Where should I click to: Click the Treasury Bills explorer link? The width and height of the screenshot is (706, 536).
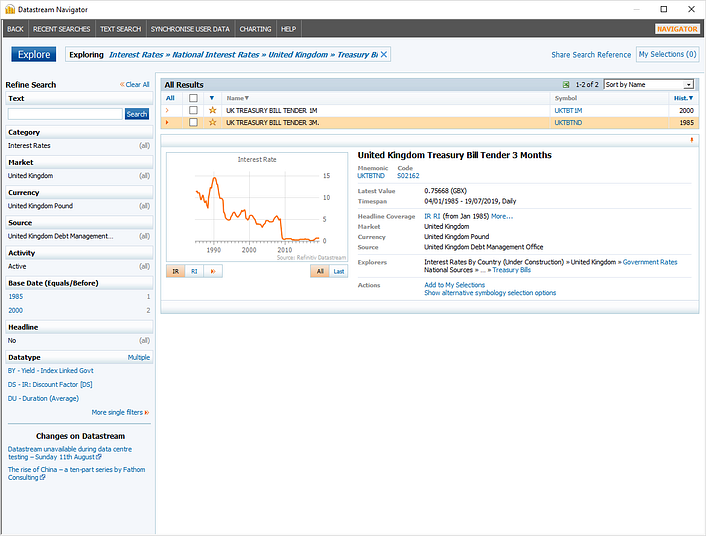[511, 270]
